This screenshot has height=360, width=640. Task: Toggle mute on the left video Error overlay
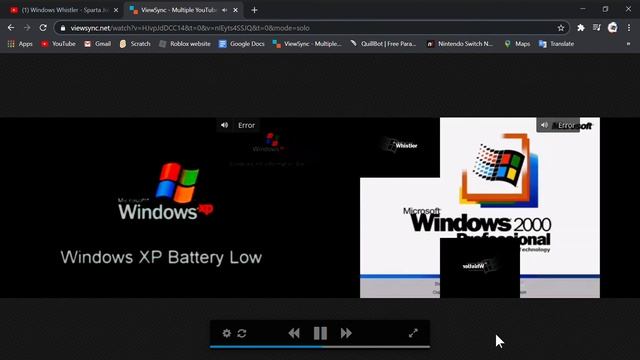point(224,125)
